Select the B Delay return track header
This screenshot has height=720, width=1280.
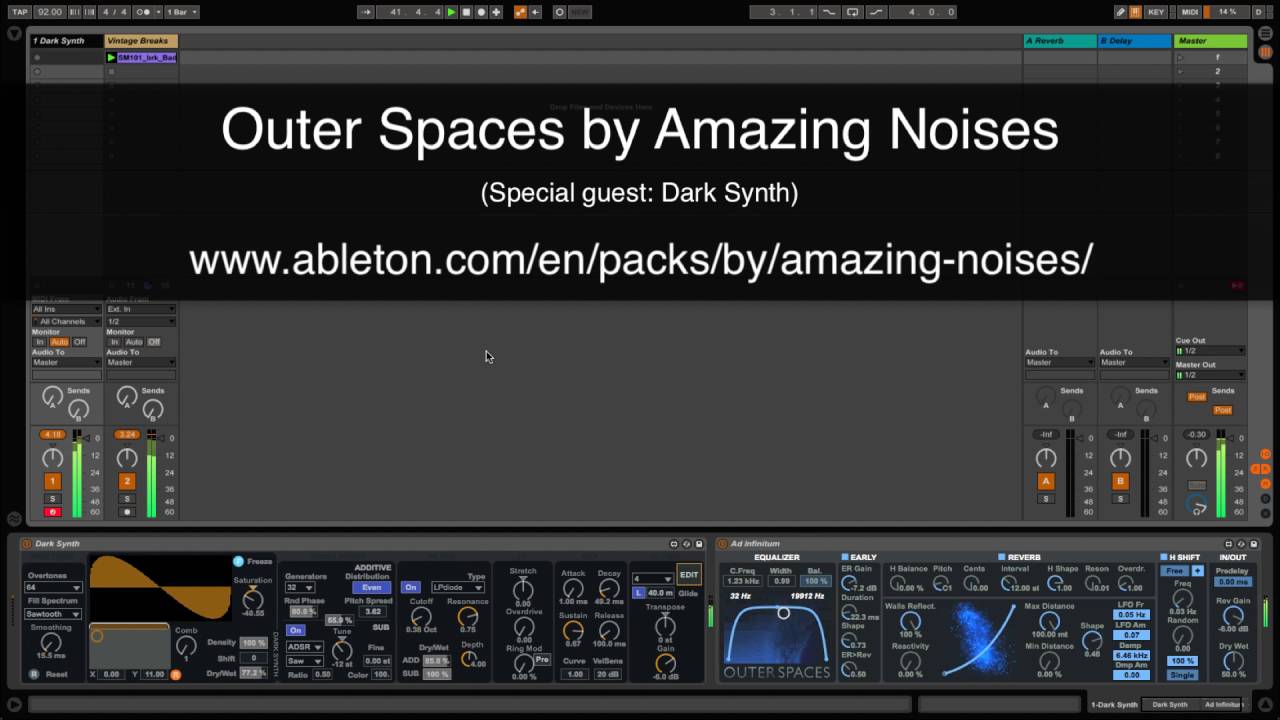(1135, 41)
